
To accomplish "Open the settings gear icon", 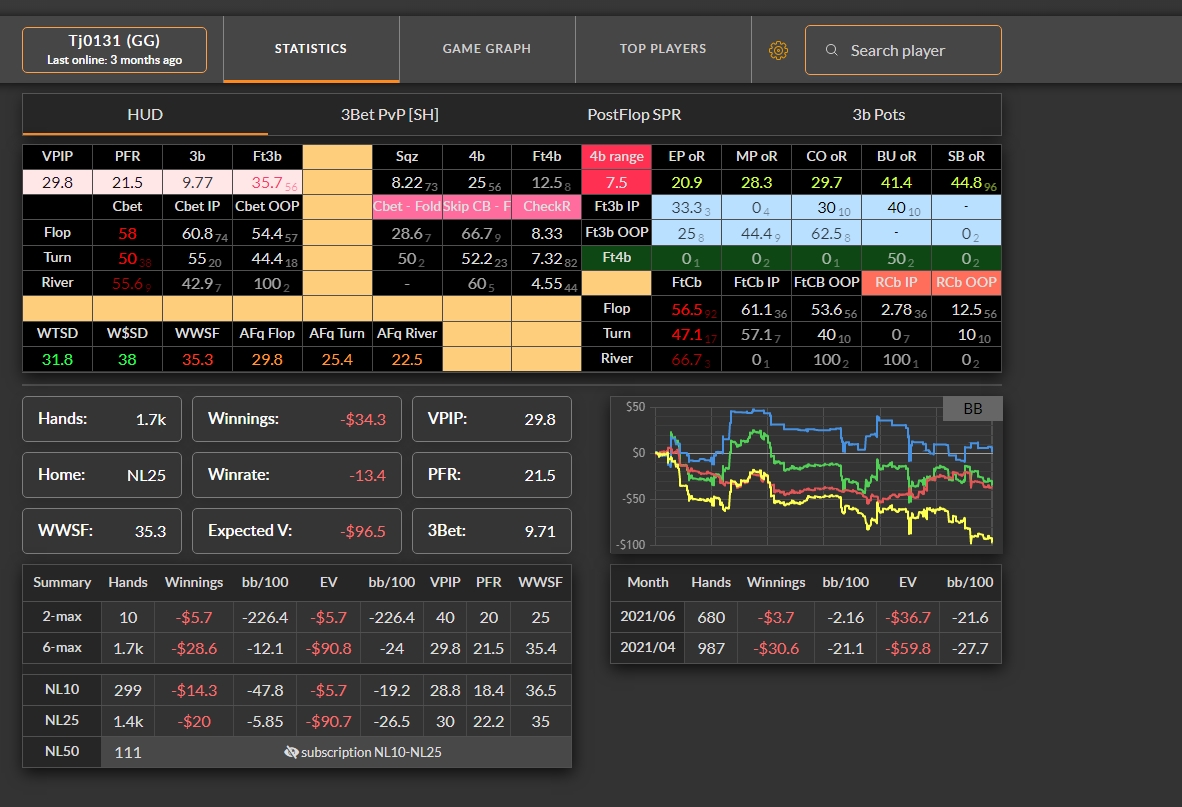I will [778, 50].
